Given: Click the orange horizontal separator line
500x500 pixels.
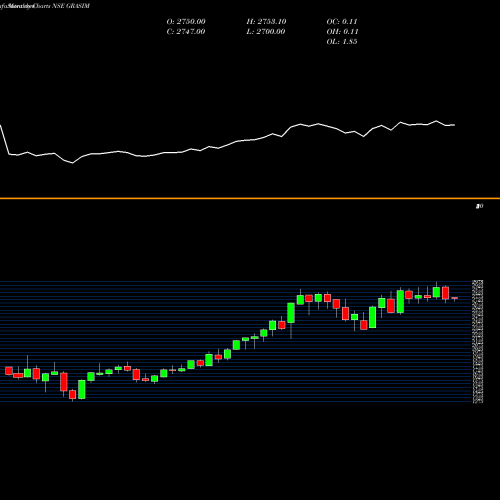Looking at the screenshot, I should click(250, 198).
